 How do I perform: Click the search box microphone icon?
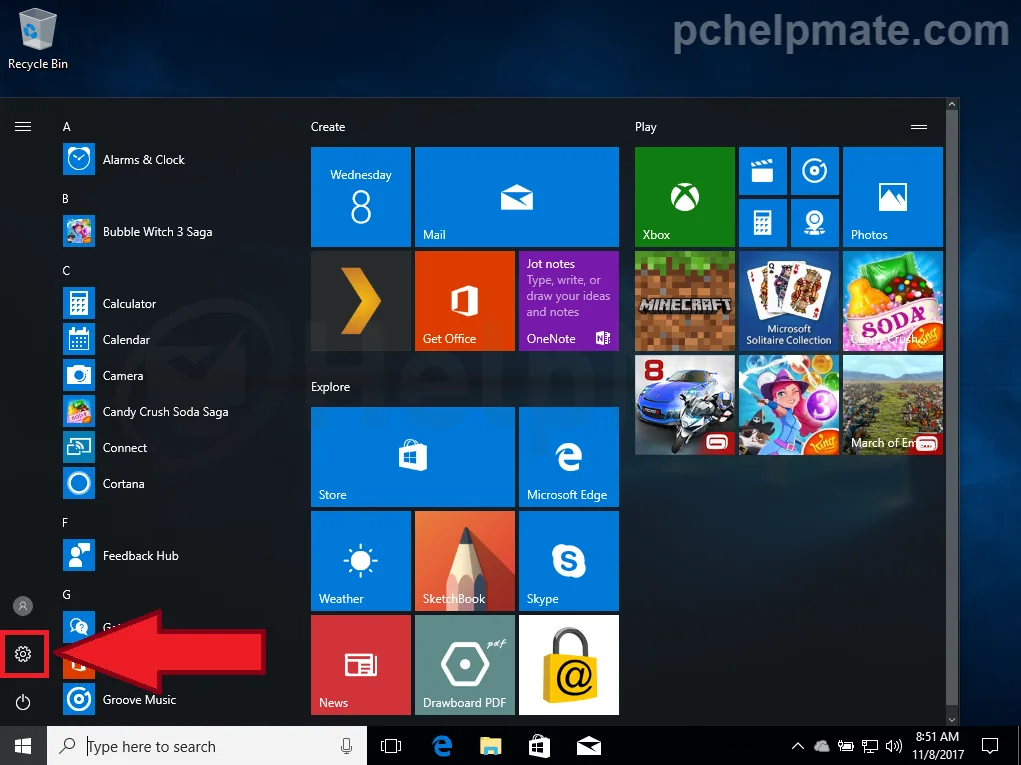point(346,746)
